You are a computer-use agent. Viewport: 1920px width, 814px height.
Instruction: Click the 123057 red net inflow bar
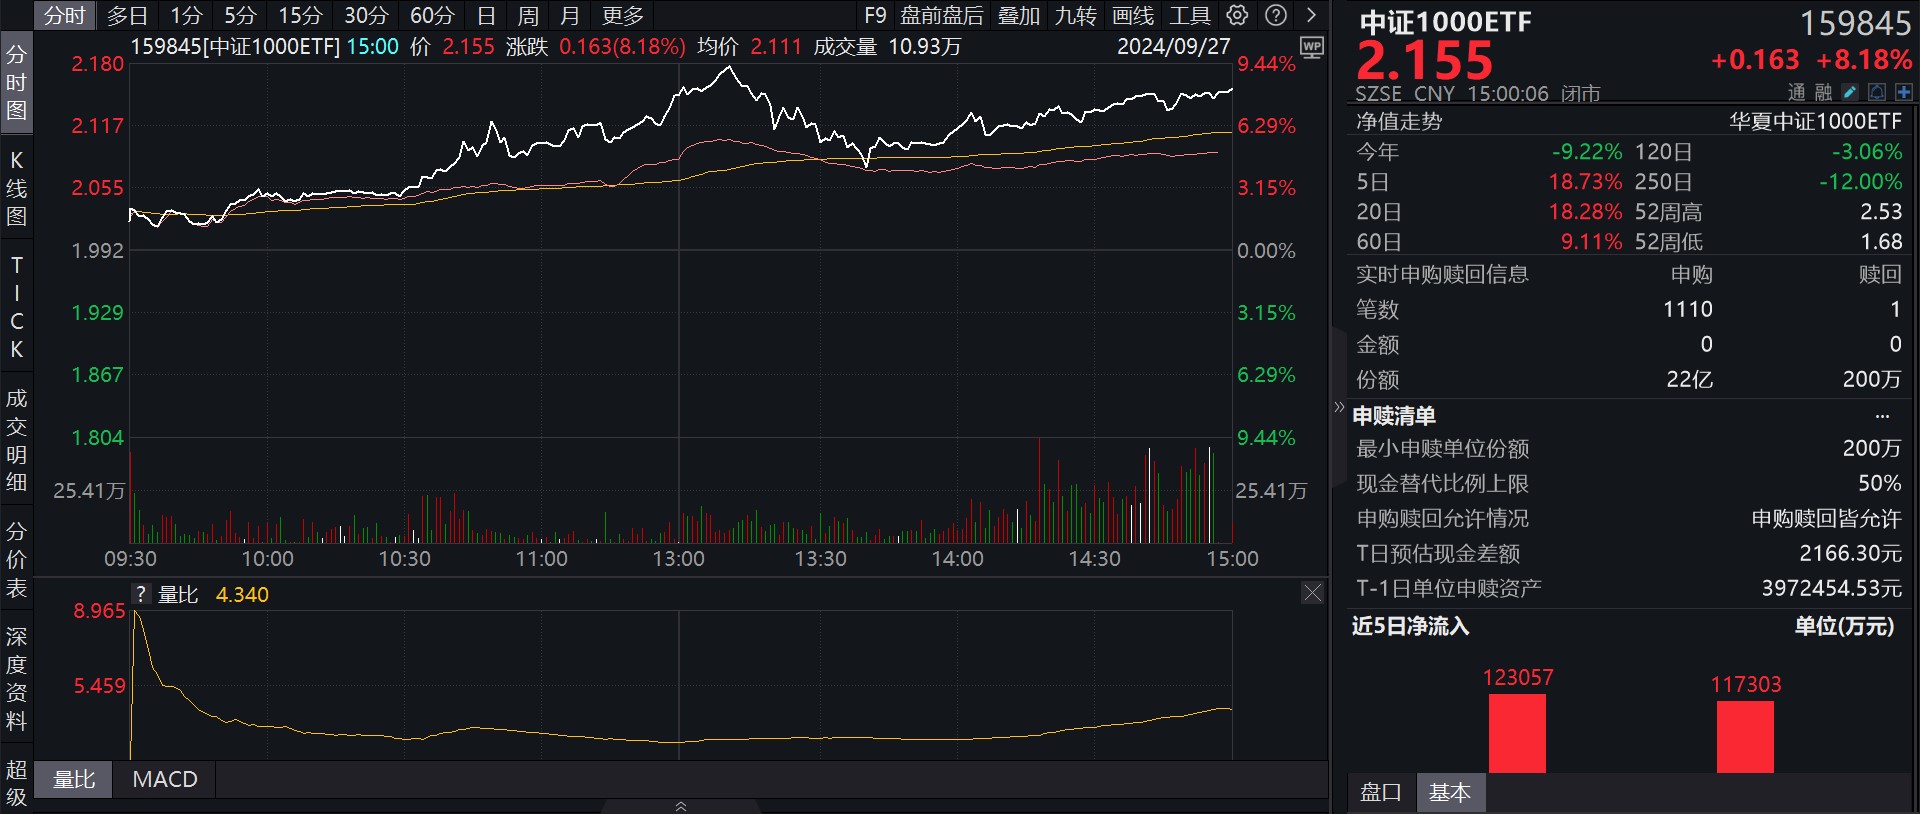pos(1517,733)
